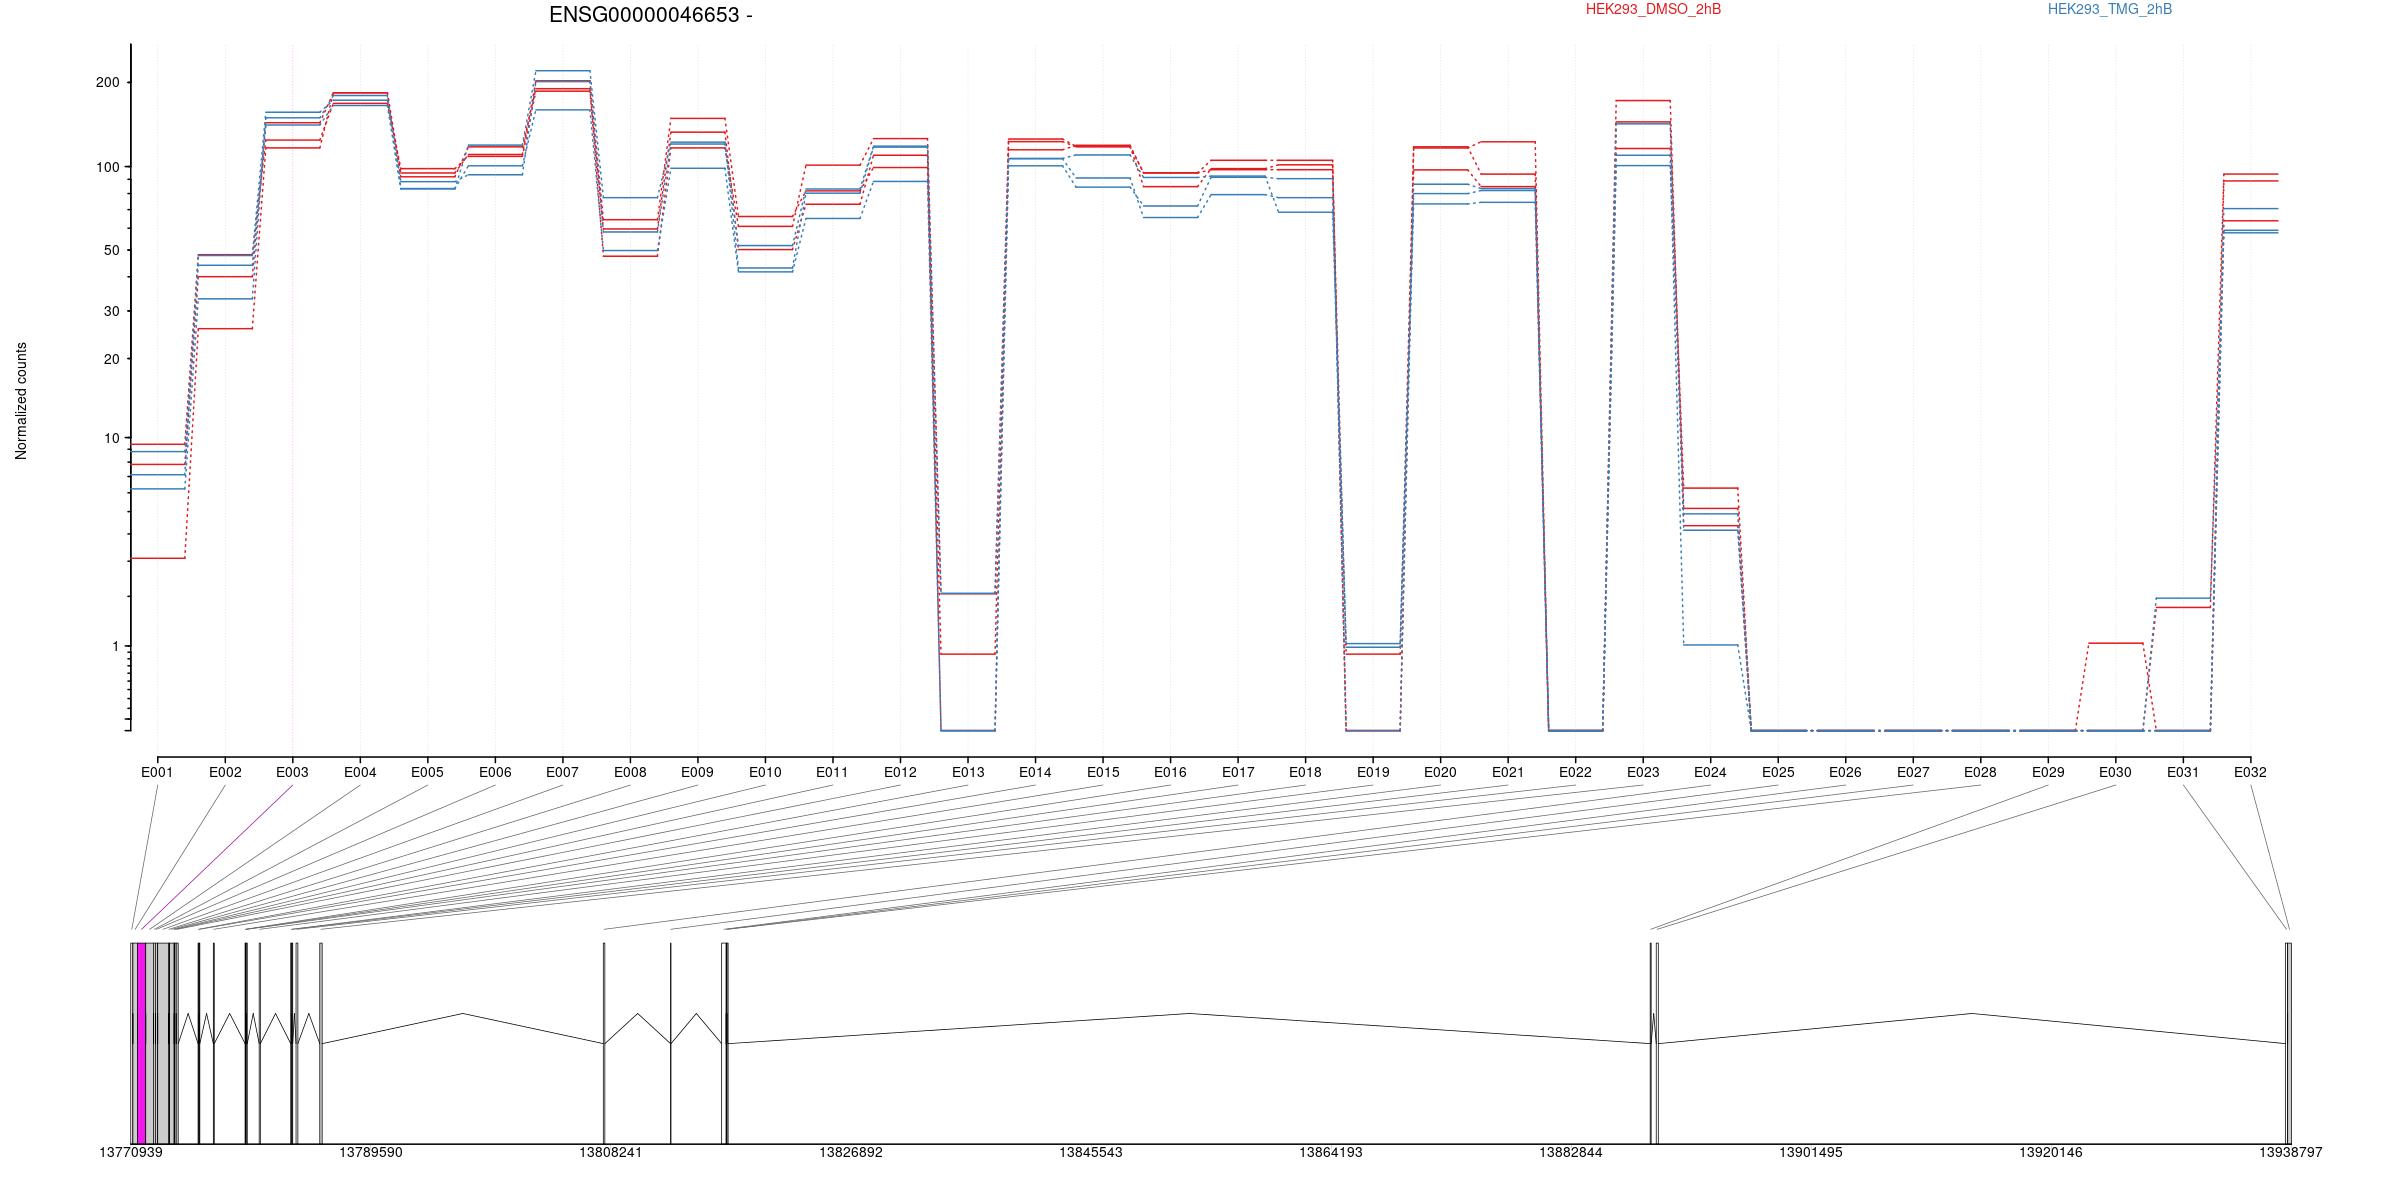Viewport: 2400px width, 1200px height.
Task: Click genomic coordinate 13845543
Action: pos(1091,1152)
